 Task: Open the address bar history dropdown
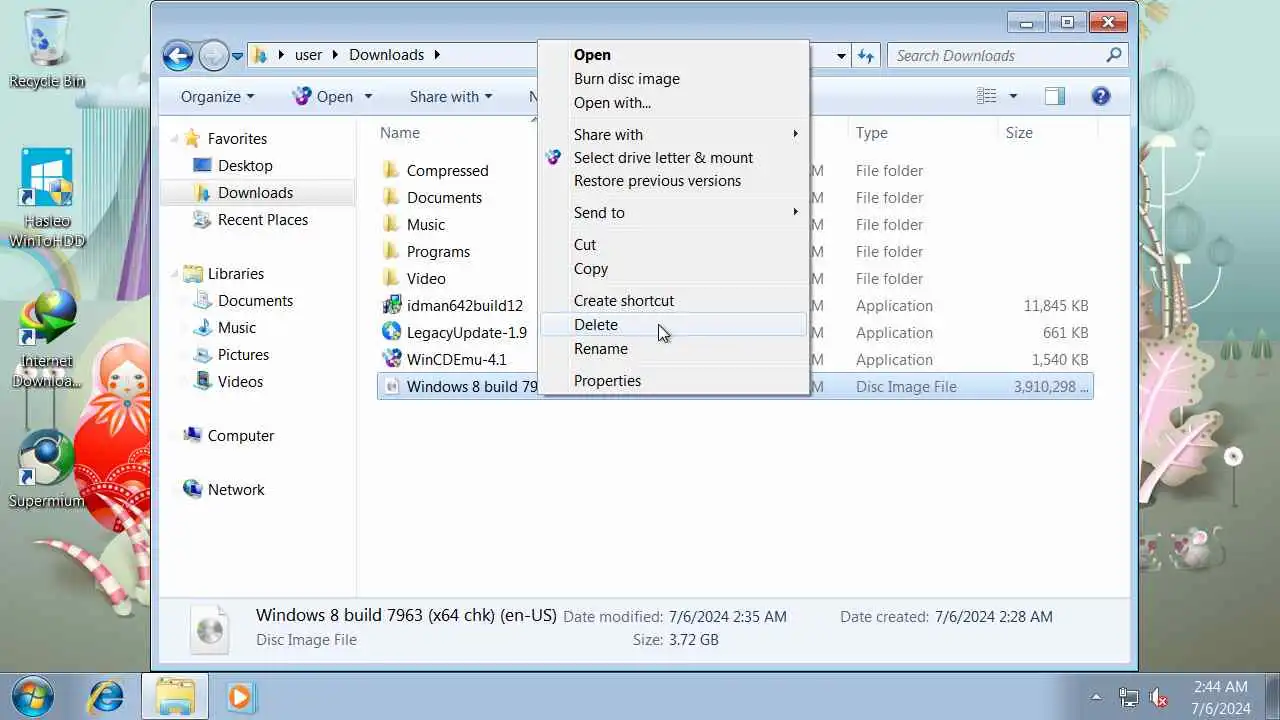[x=842, y=56]
